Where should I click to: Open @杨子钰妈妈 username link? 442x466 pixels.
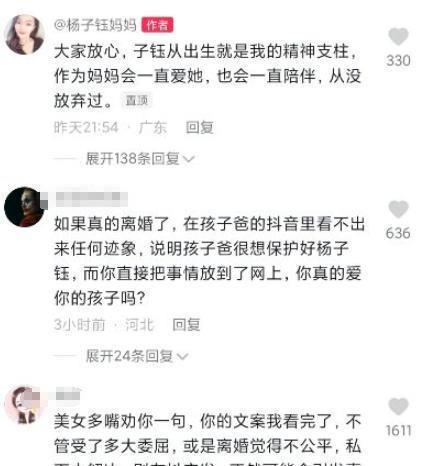pyautogui.click(x=95, y=25)
